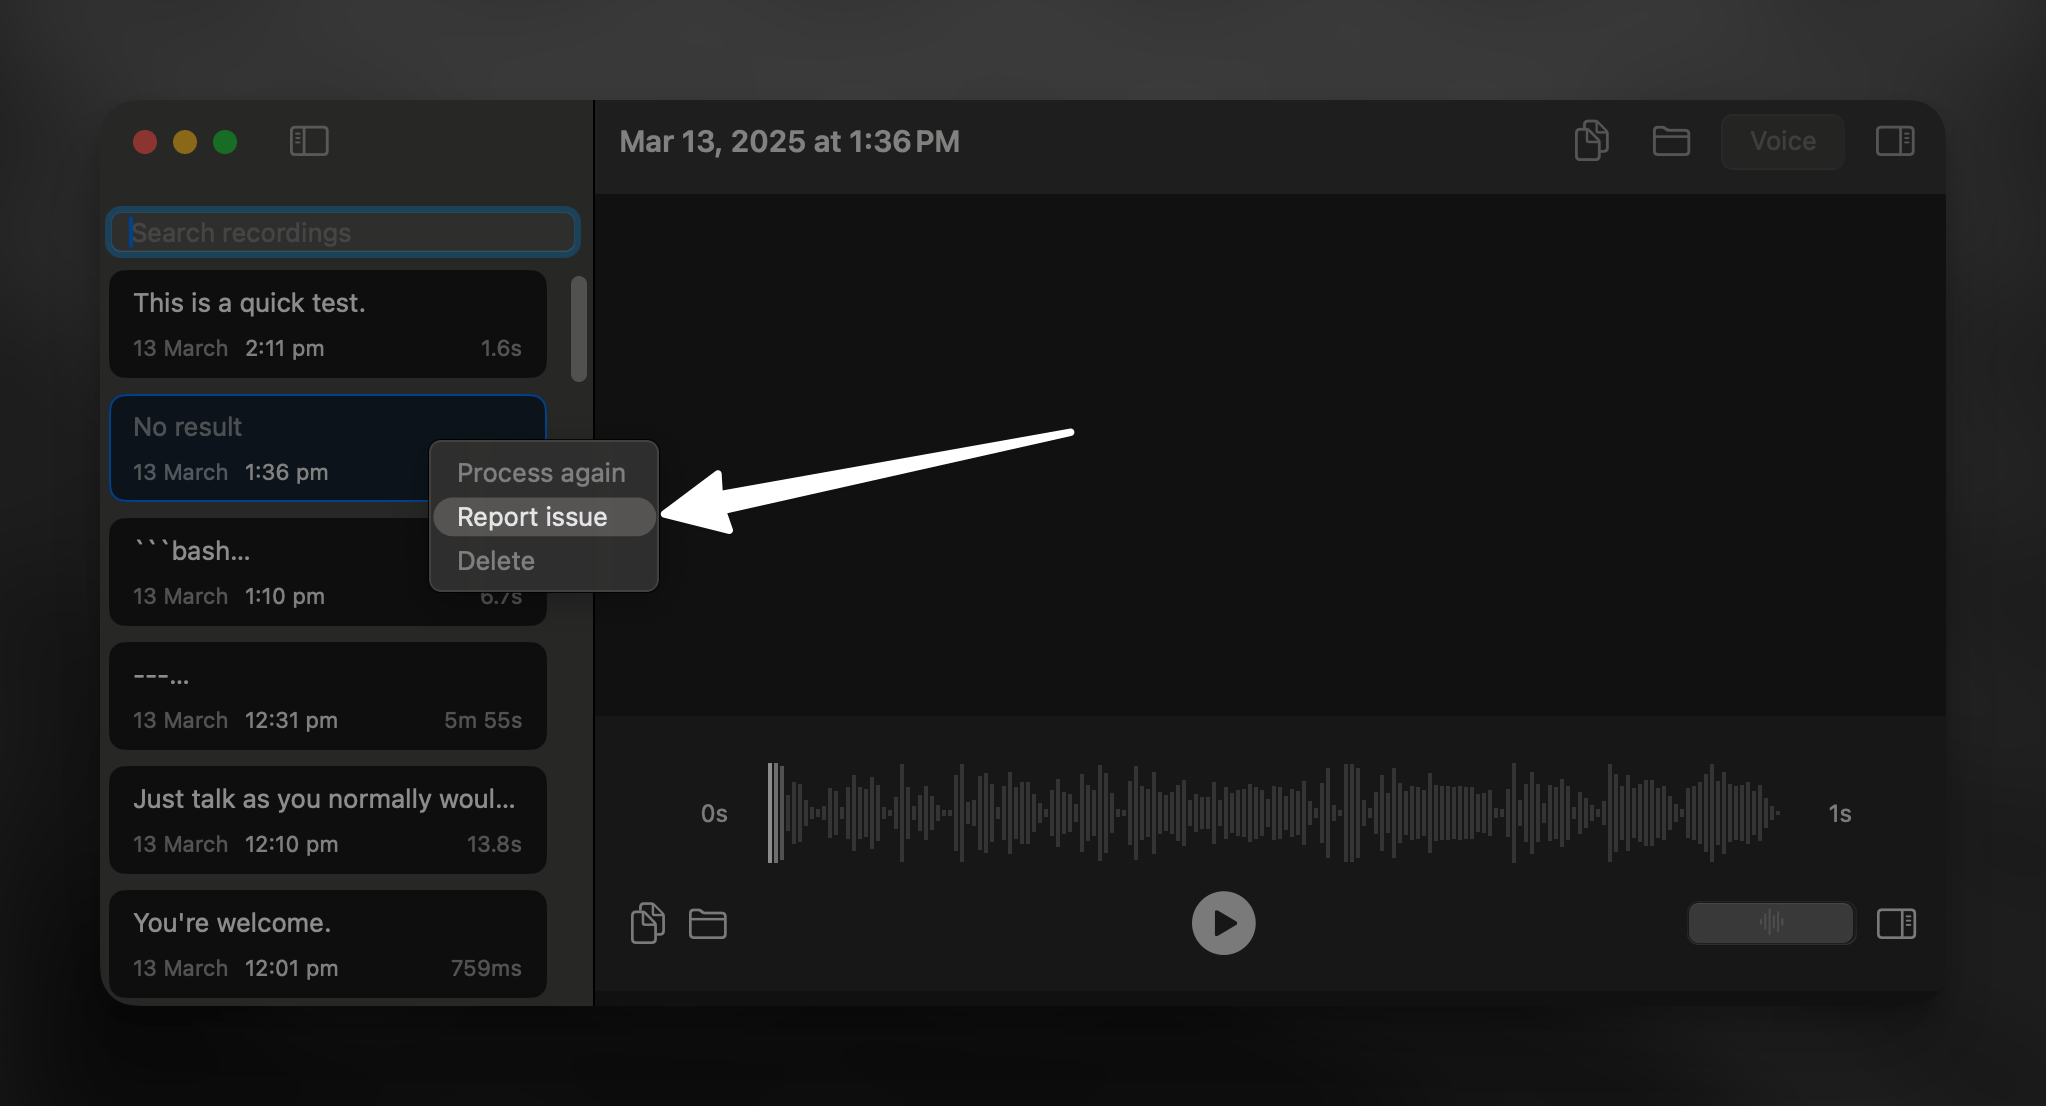Screen dimensions: 2046x1106
Task: Open "This is a quick test." recording
Action: [x=328, y=324]
